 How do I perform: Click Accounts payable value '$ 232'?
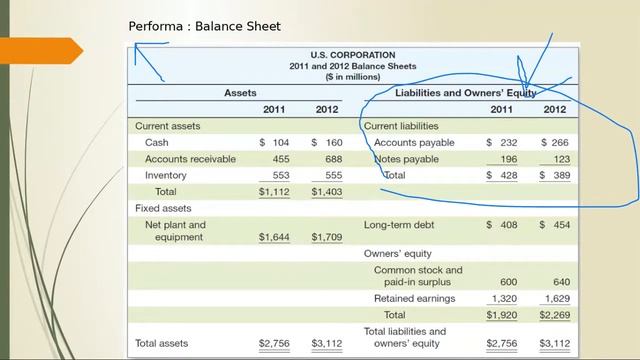(x=502, y=142)
